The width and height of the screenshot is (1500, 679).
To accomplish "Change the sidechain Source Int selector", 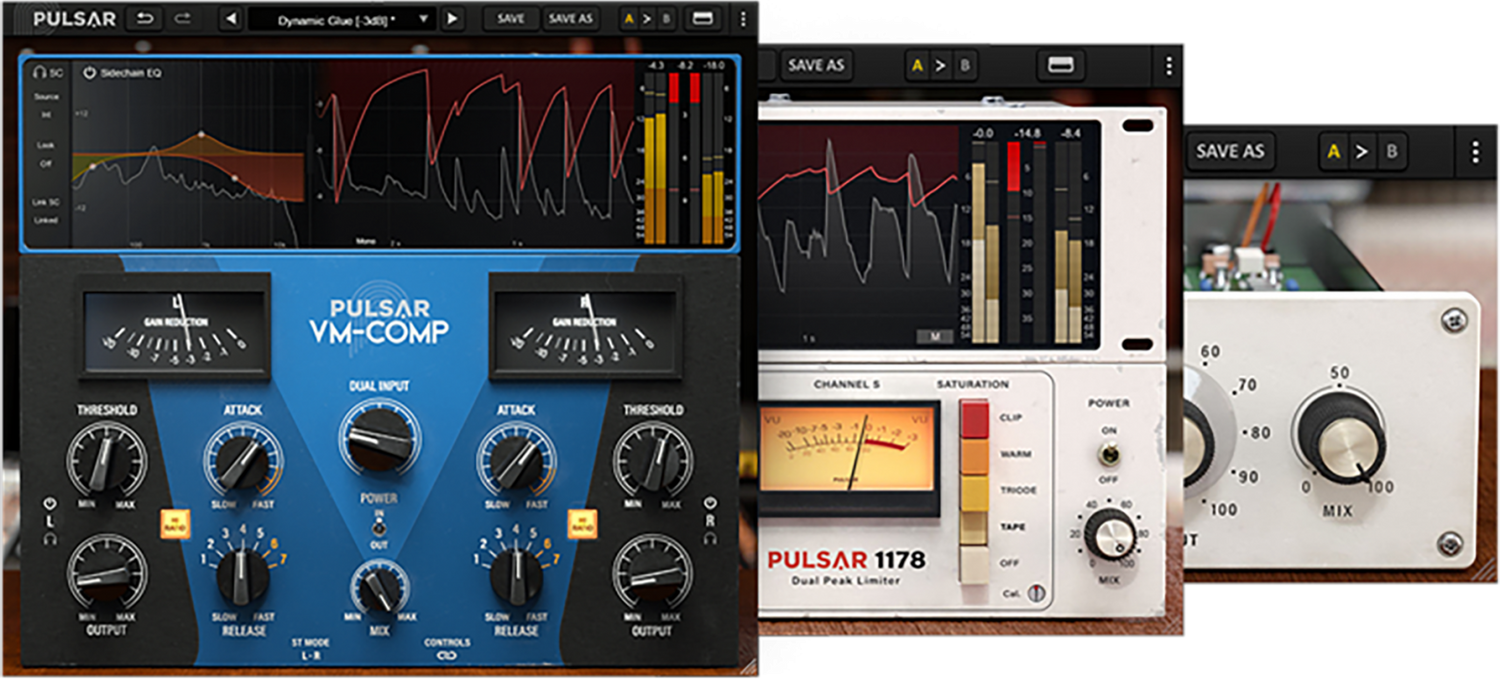I will tap(46, 115).
